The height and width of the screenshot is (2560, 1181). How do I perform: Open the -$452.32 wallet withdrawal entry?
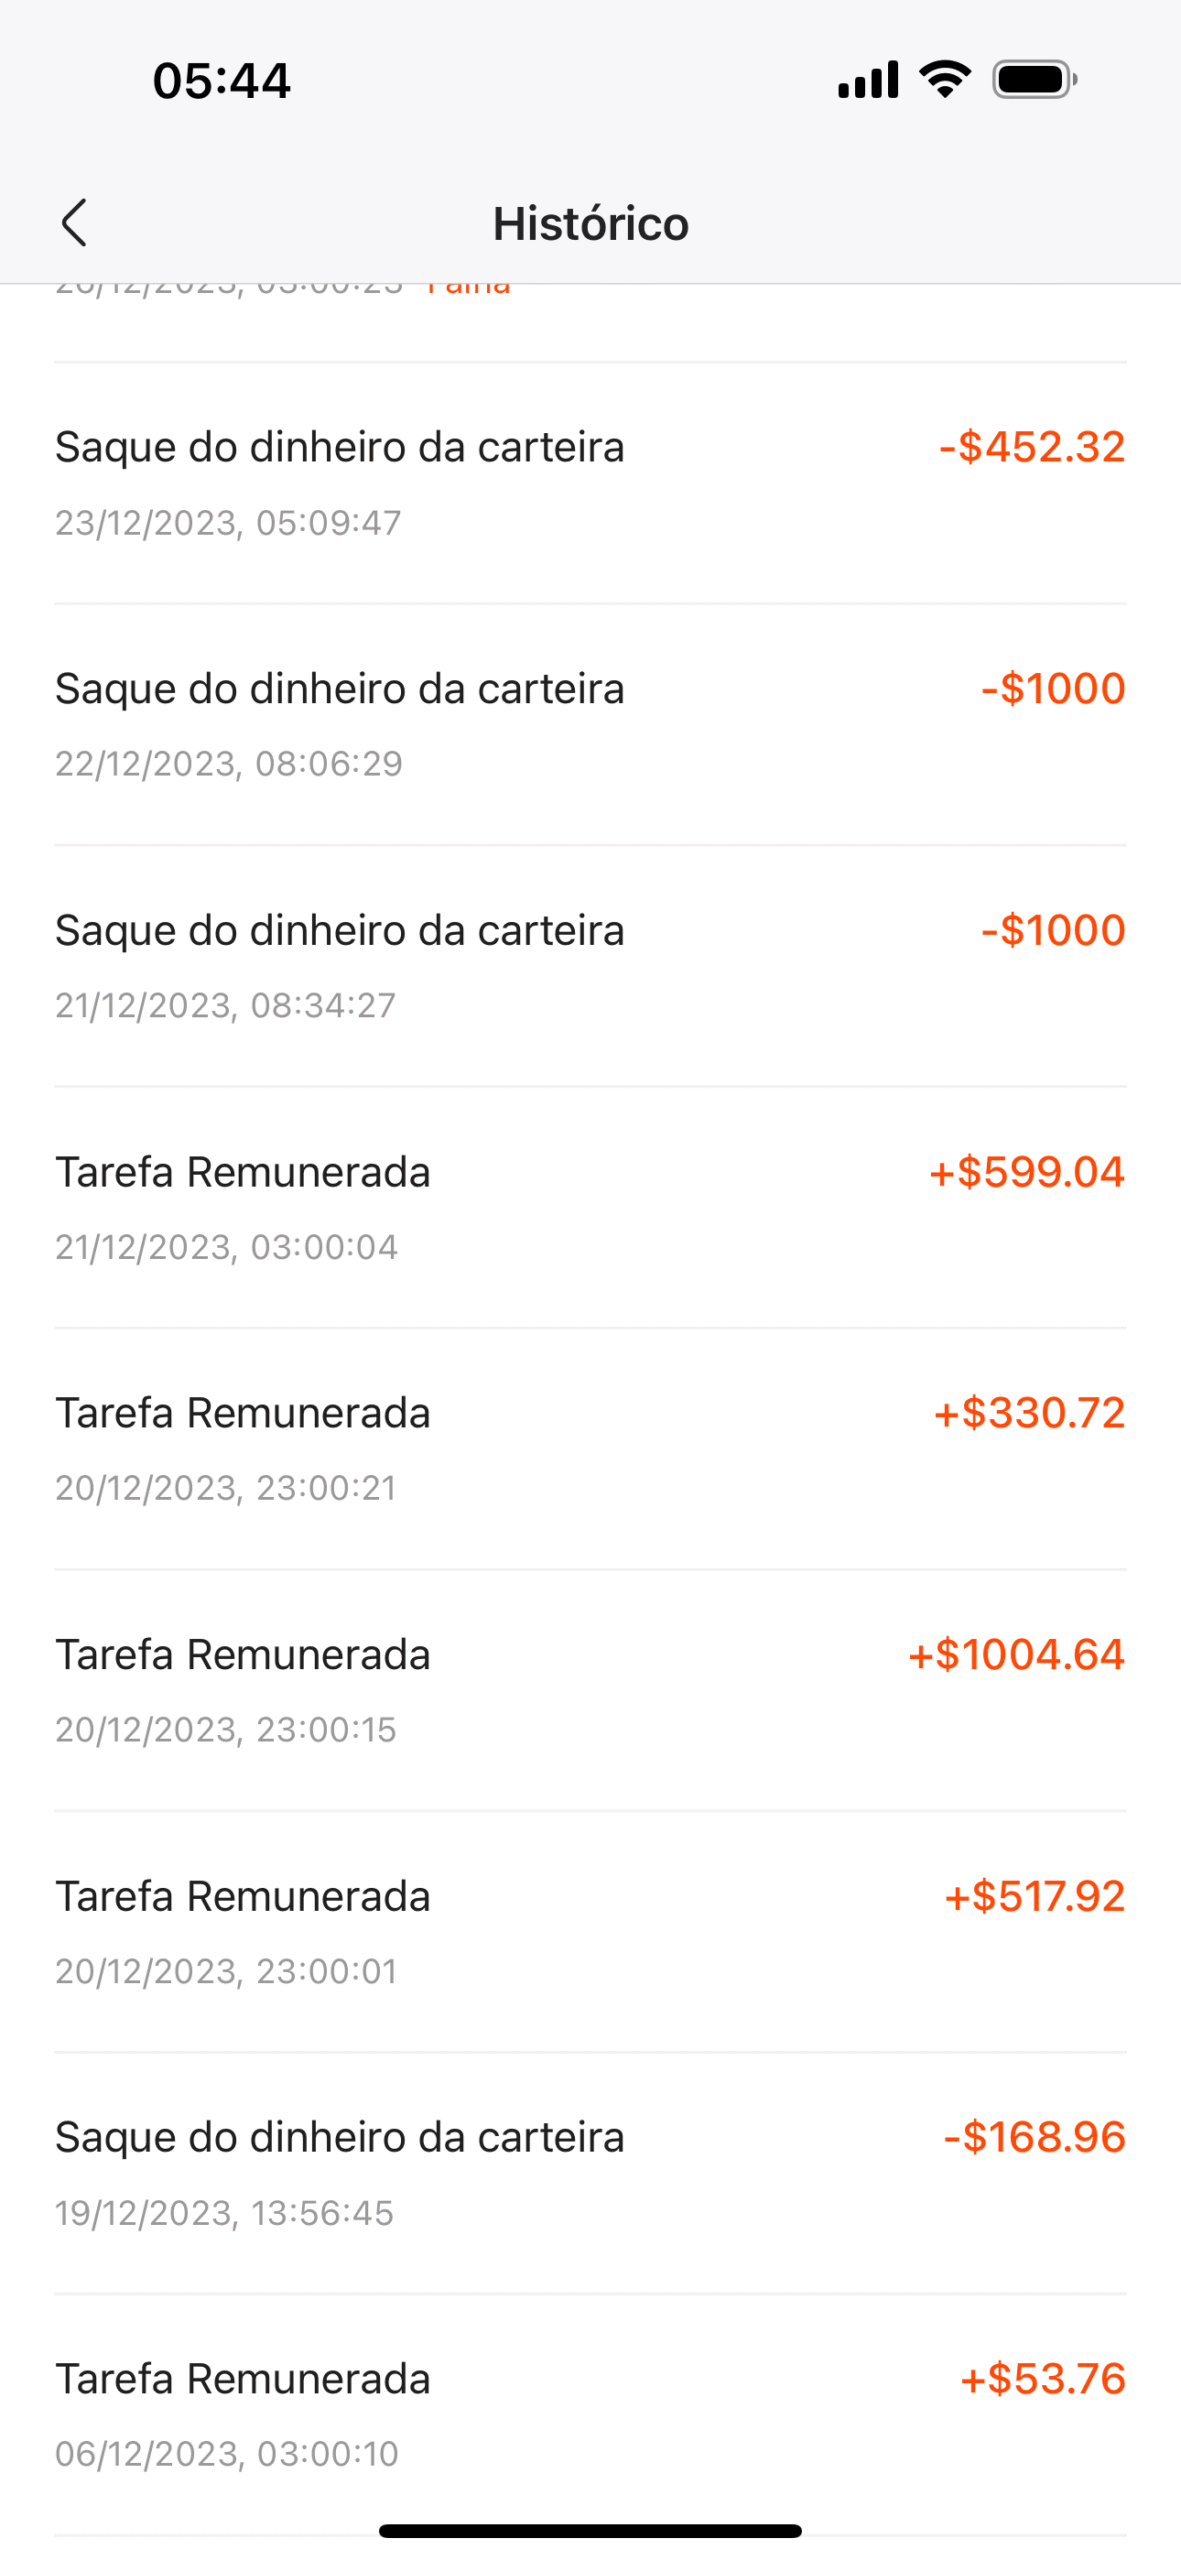coord(590,483)
